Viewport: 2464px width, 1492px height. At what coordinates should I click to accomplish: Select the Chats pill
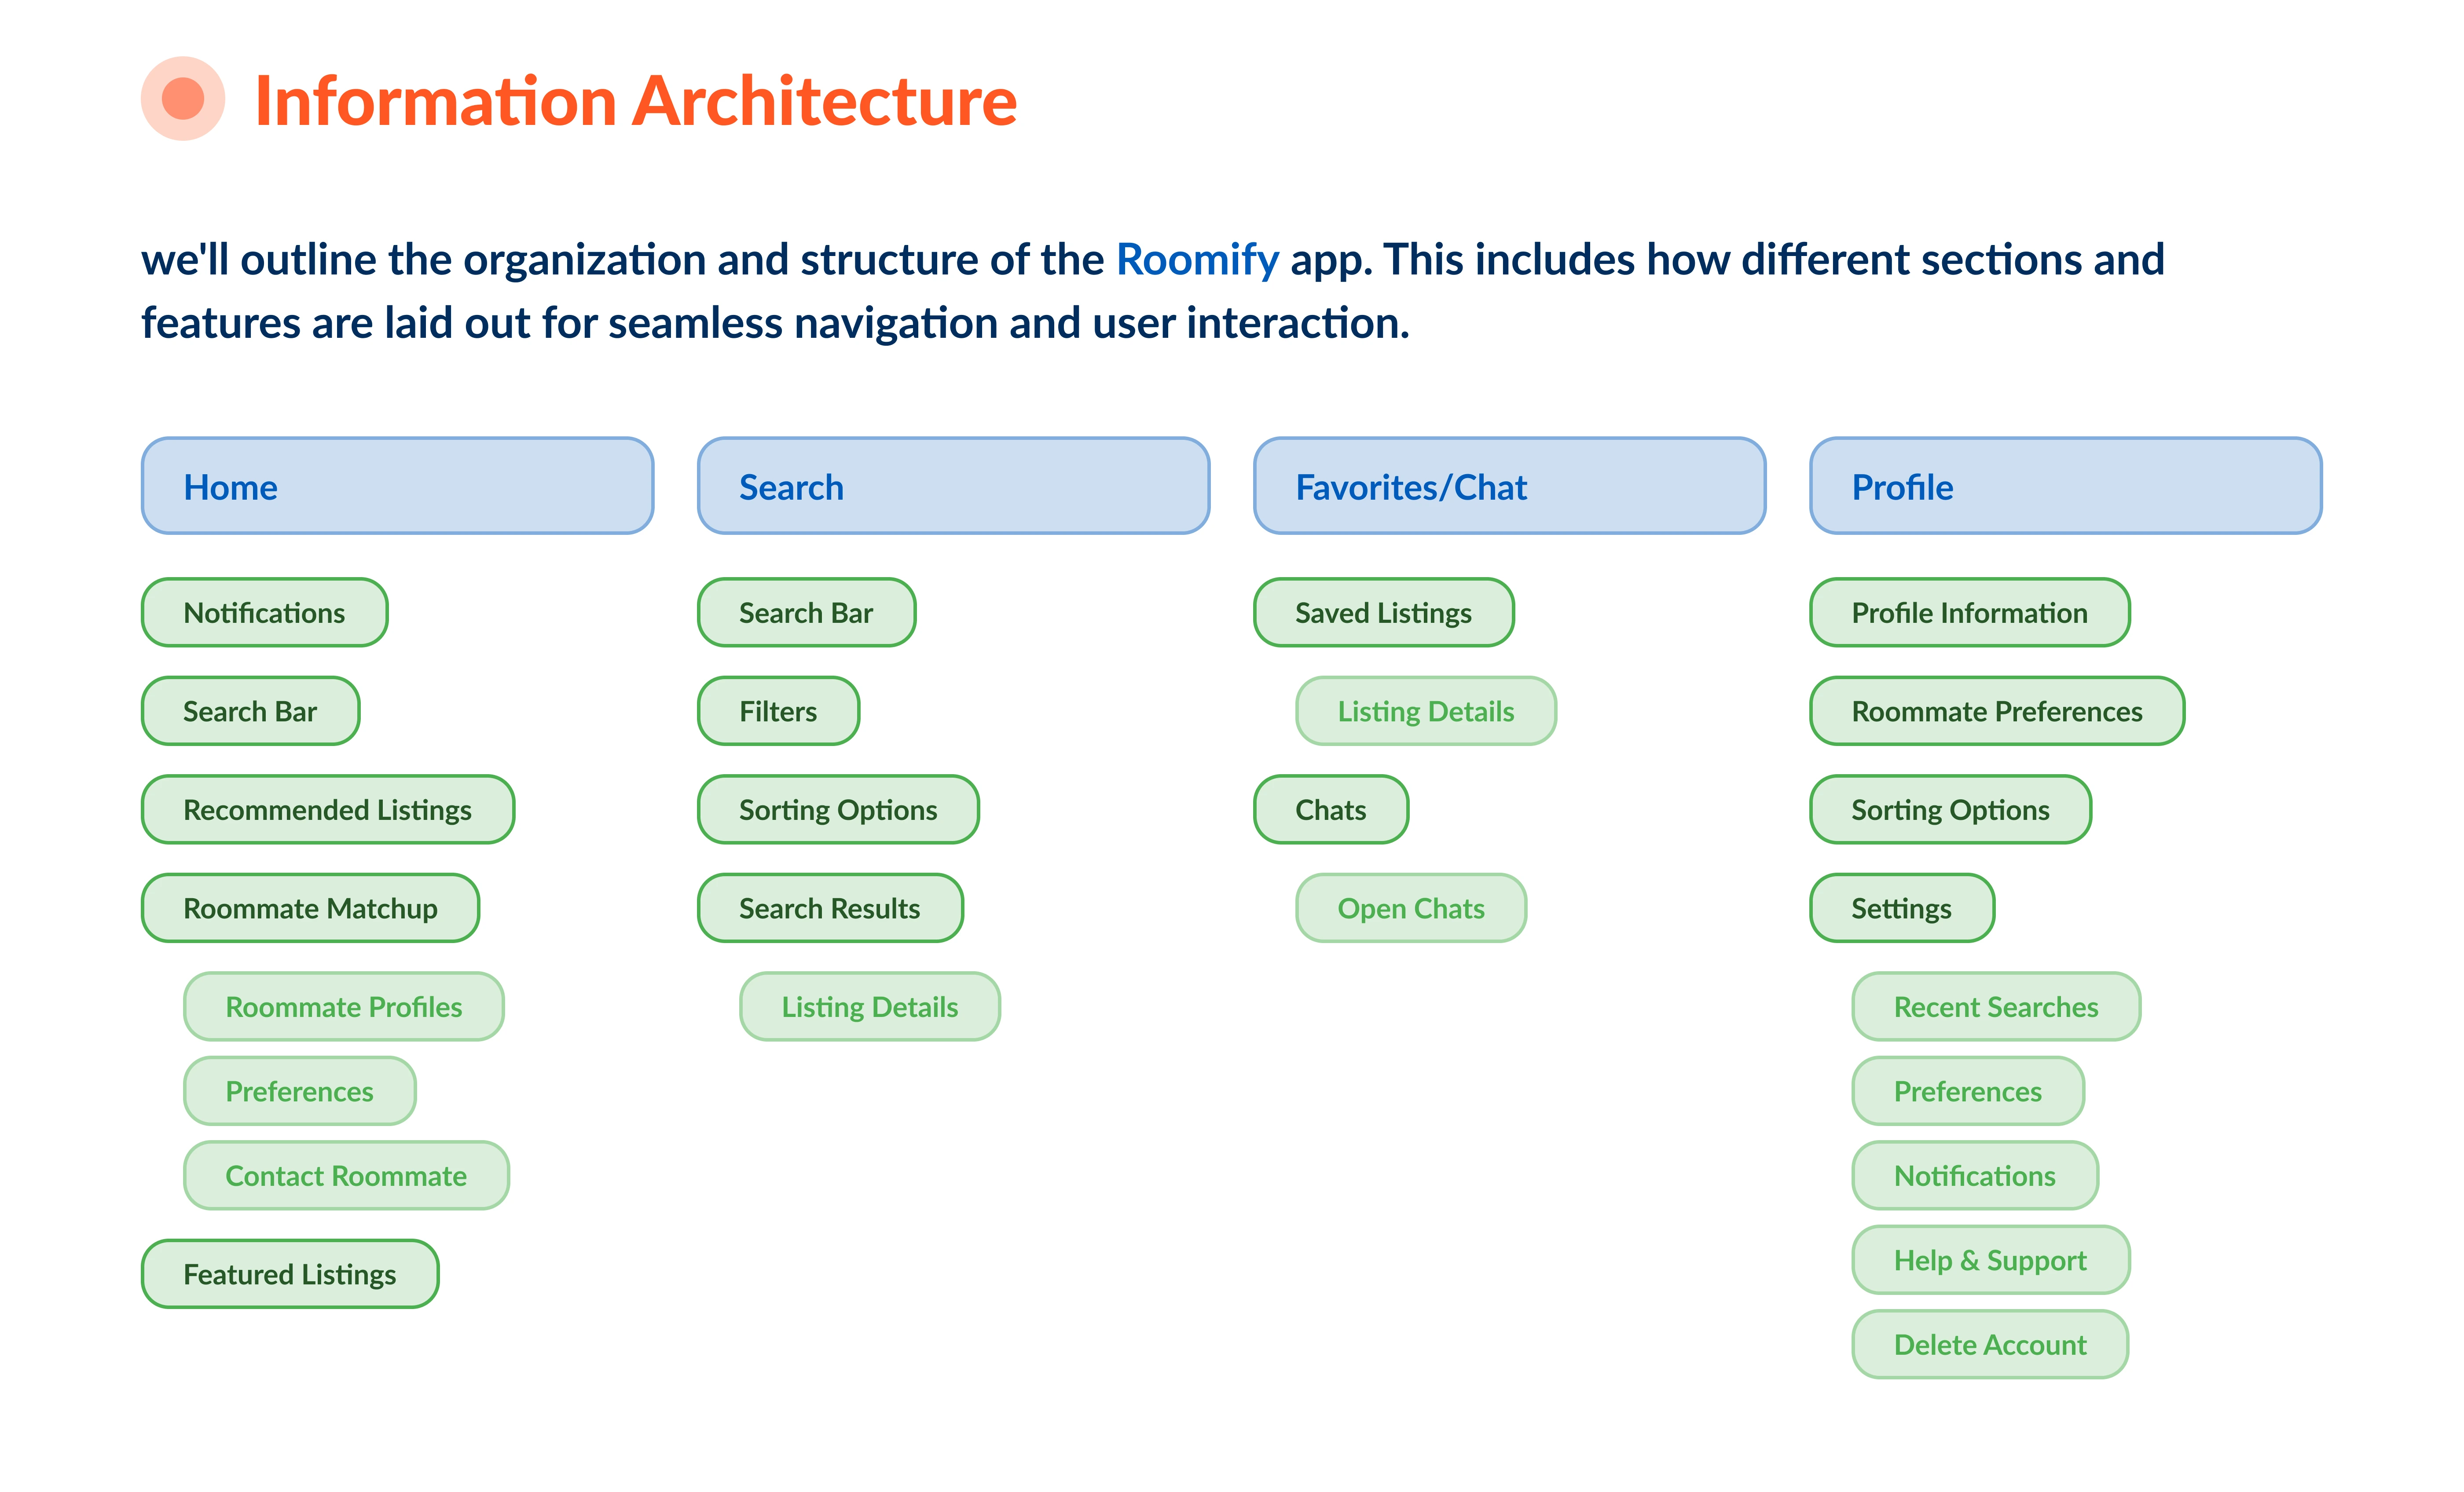pos(1331,810)
